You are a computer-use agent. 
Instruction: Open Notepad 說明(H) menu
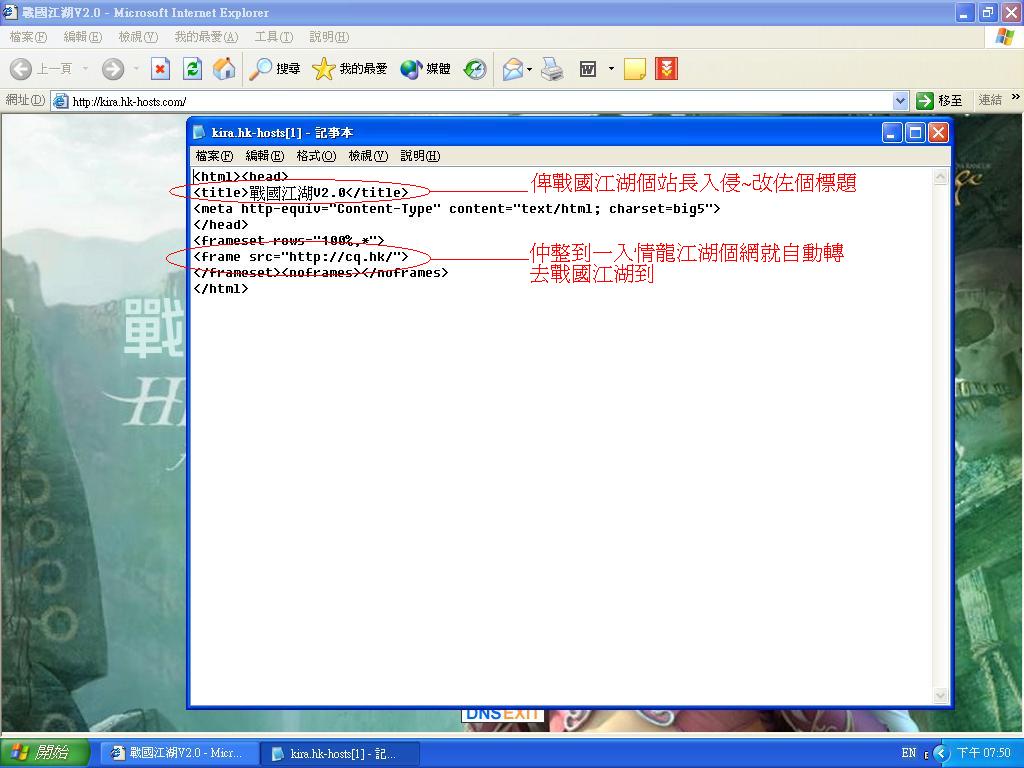[420, 156]
